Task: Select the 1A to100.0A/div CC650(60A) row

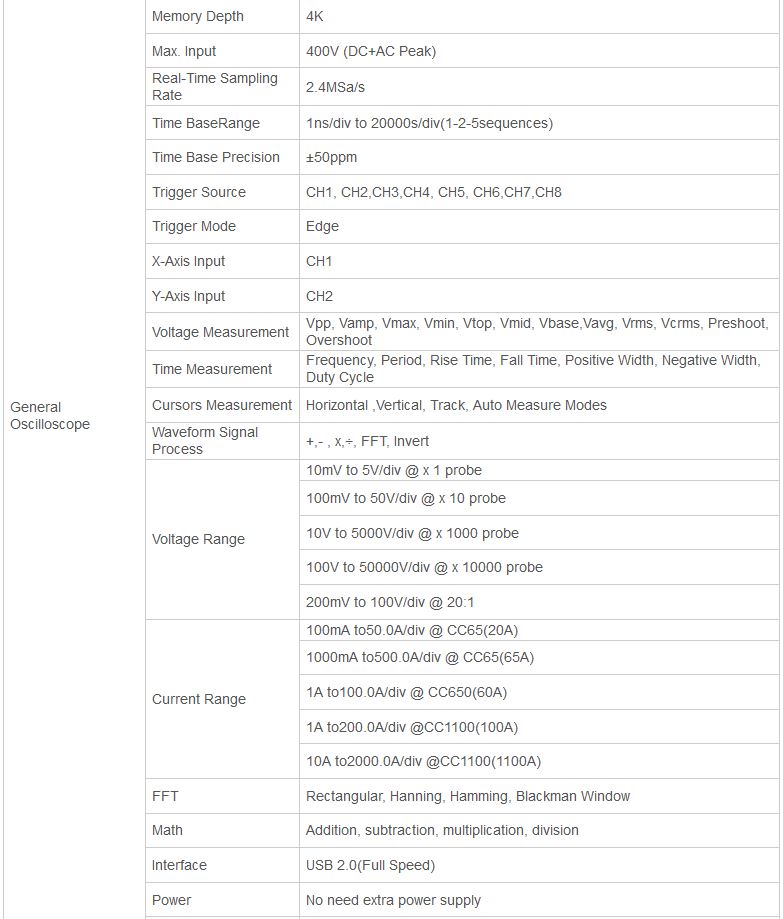Action: (539, 693)
